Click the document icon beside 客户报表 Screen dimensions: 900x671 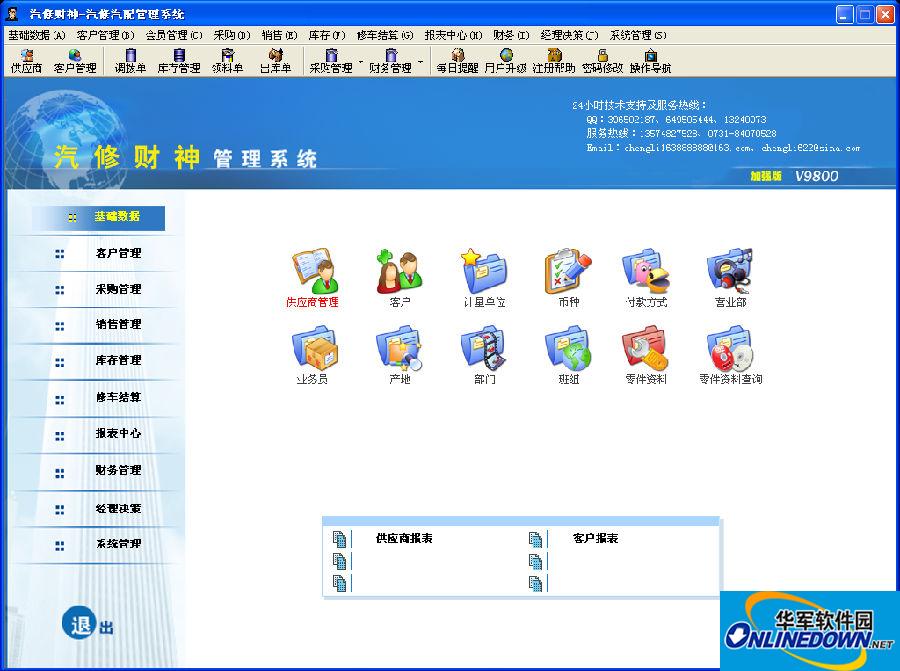point(535,539)
